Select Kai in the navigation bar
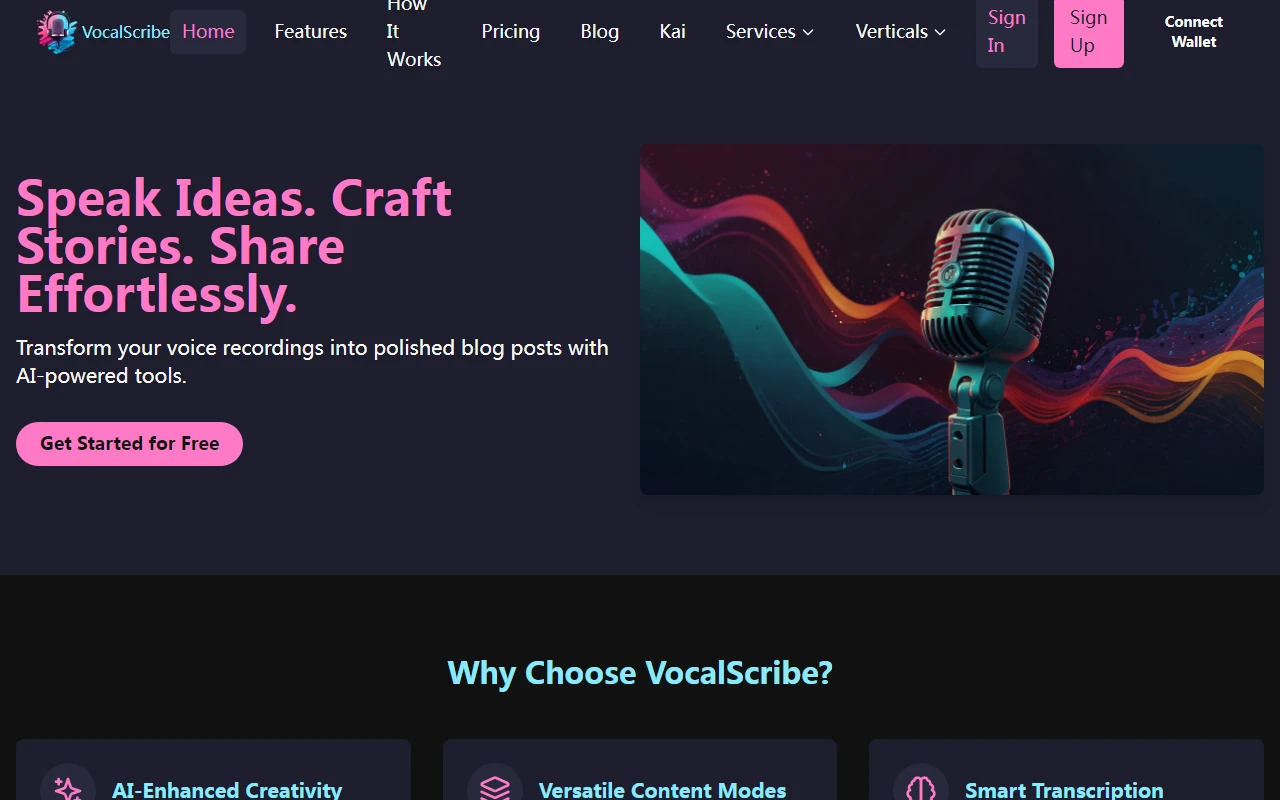Screen dimensions: 1280x800 click(x=671, y=31)
